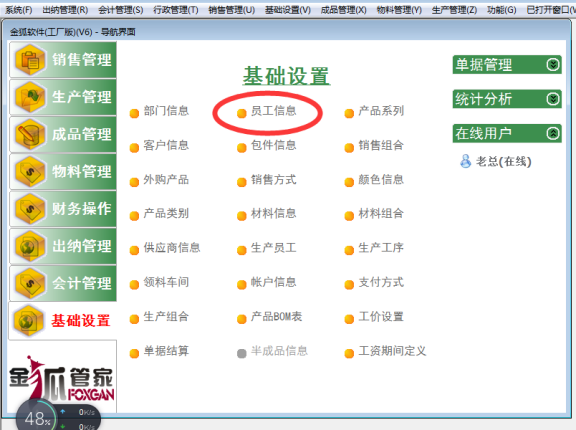576x430 pixels.
Task: Open 产品BOM表 link
Action: [x=276, y=317]
